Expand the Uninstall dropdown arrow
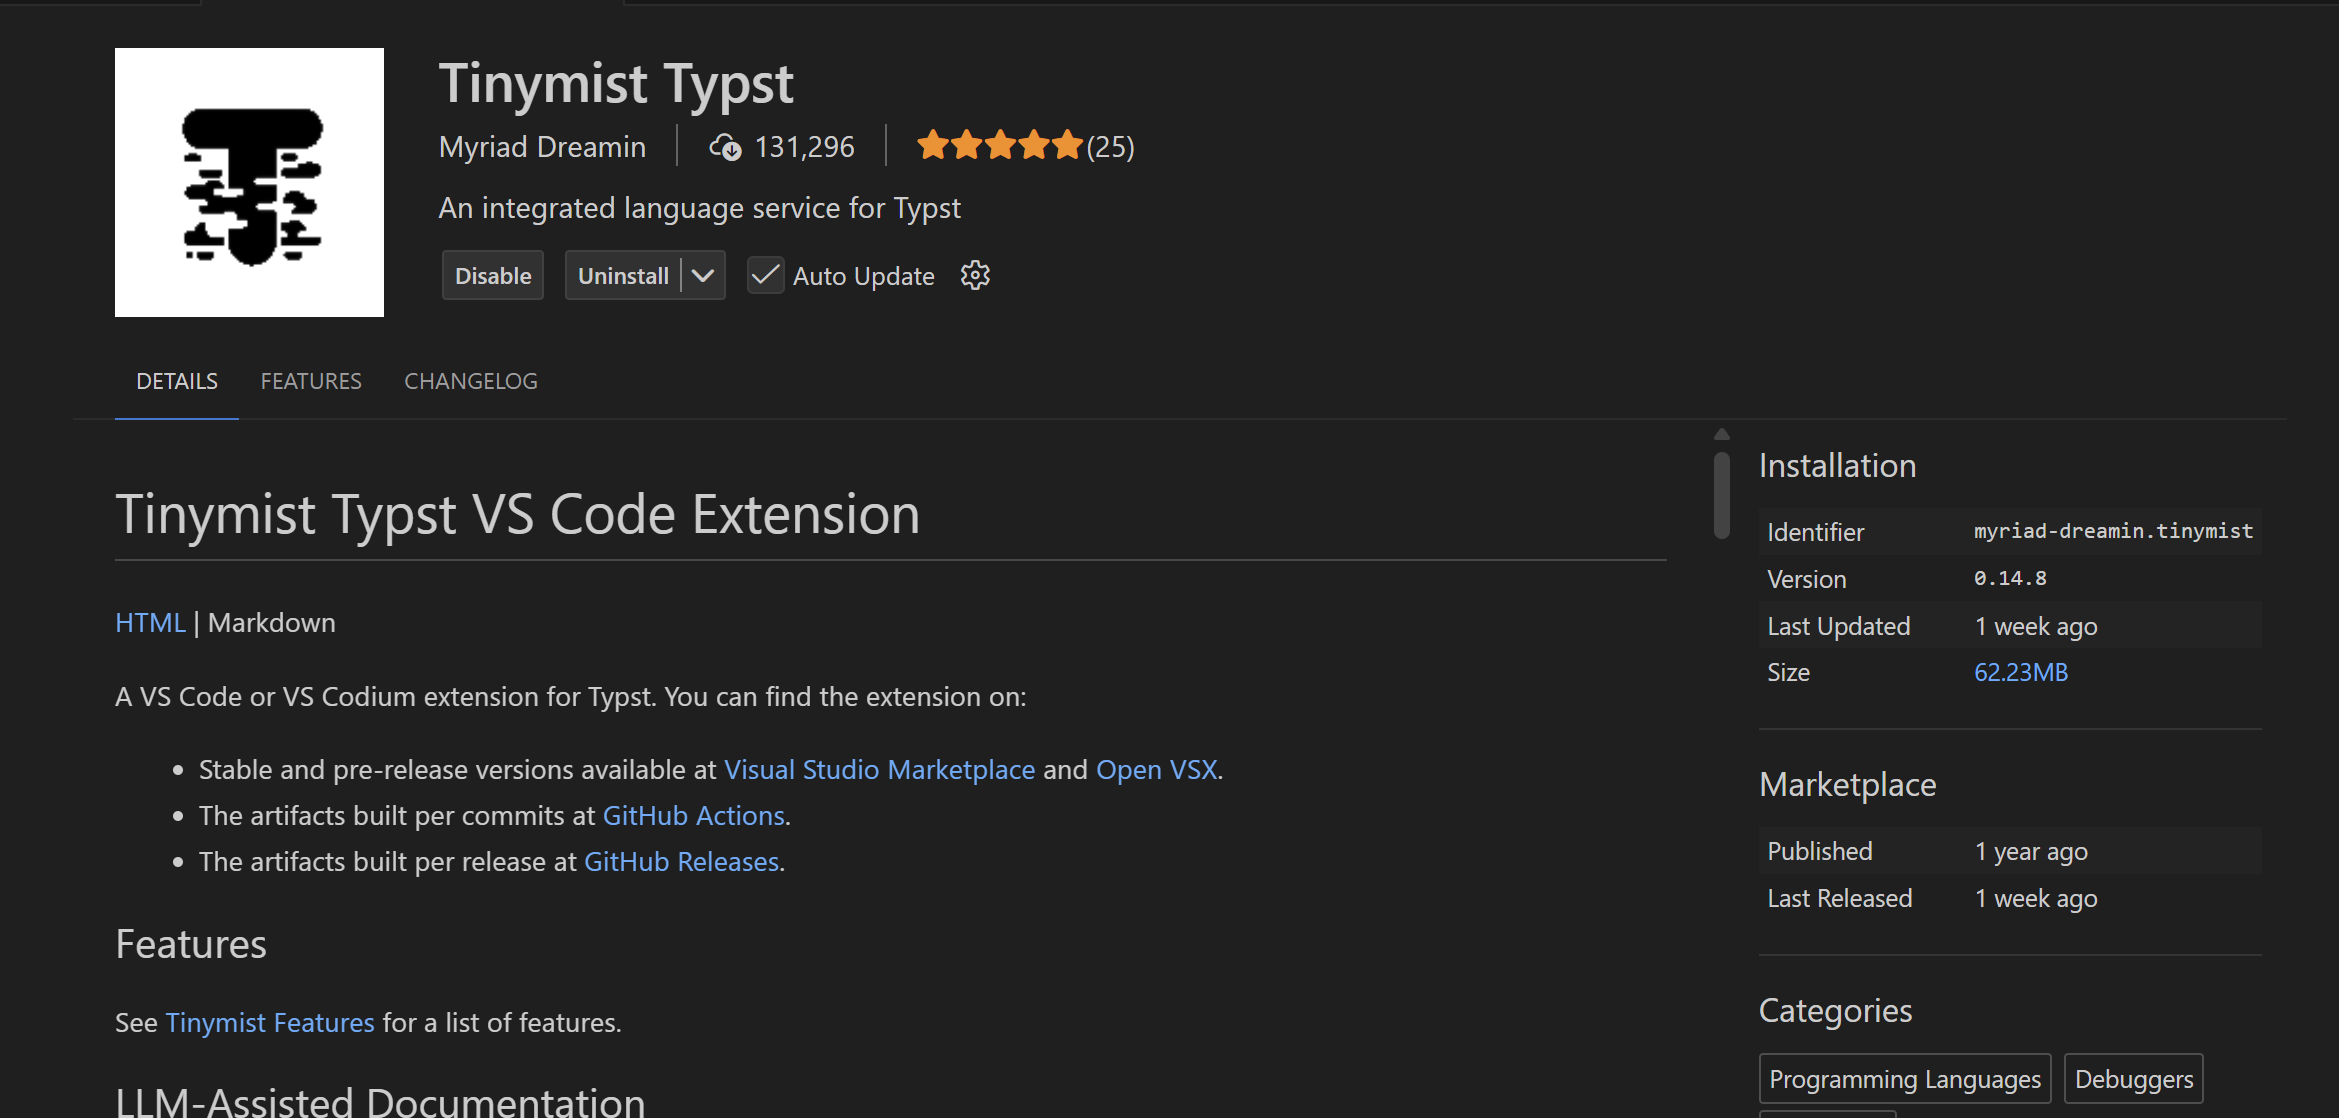 click(x=704, y=275)
